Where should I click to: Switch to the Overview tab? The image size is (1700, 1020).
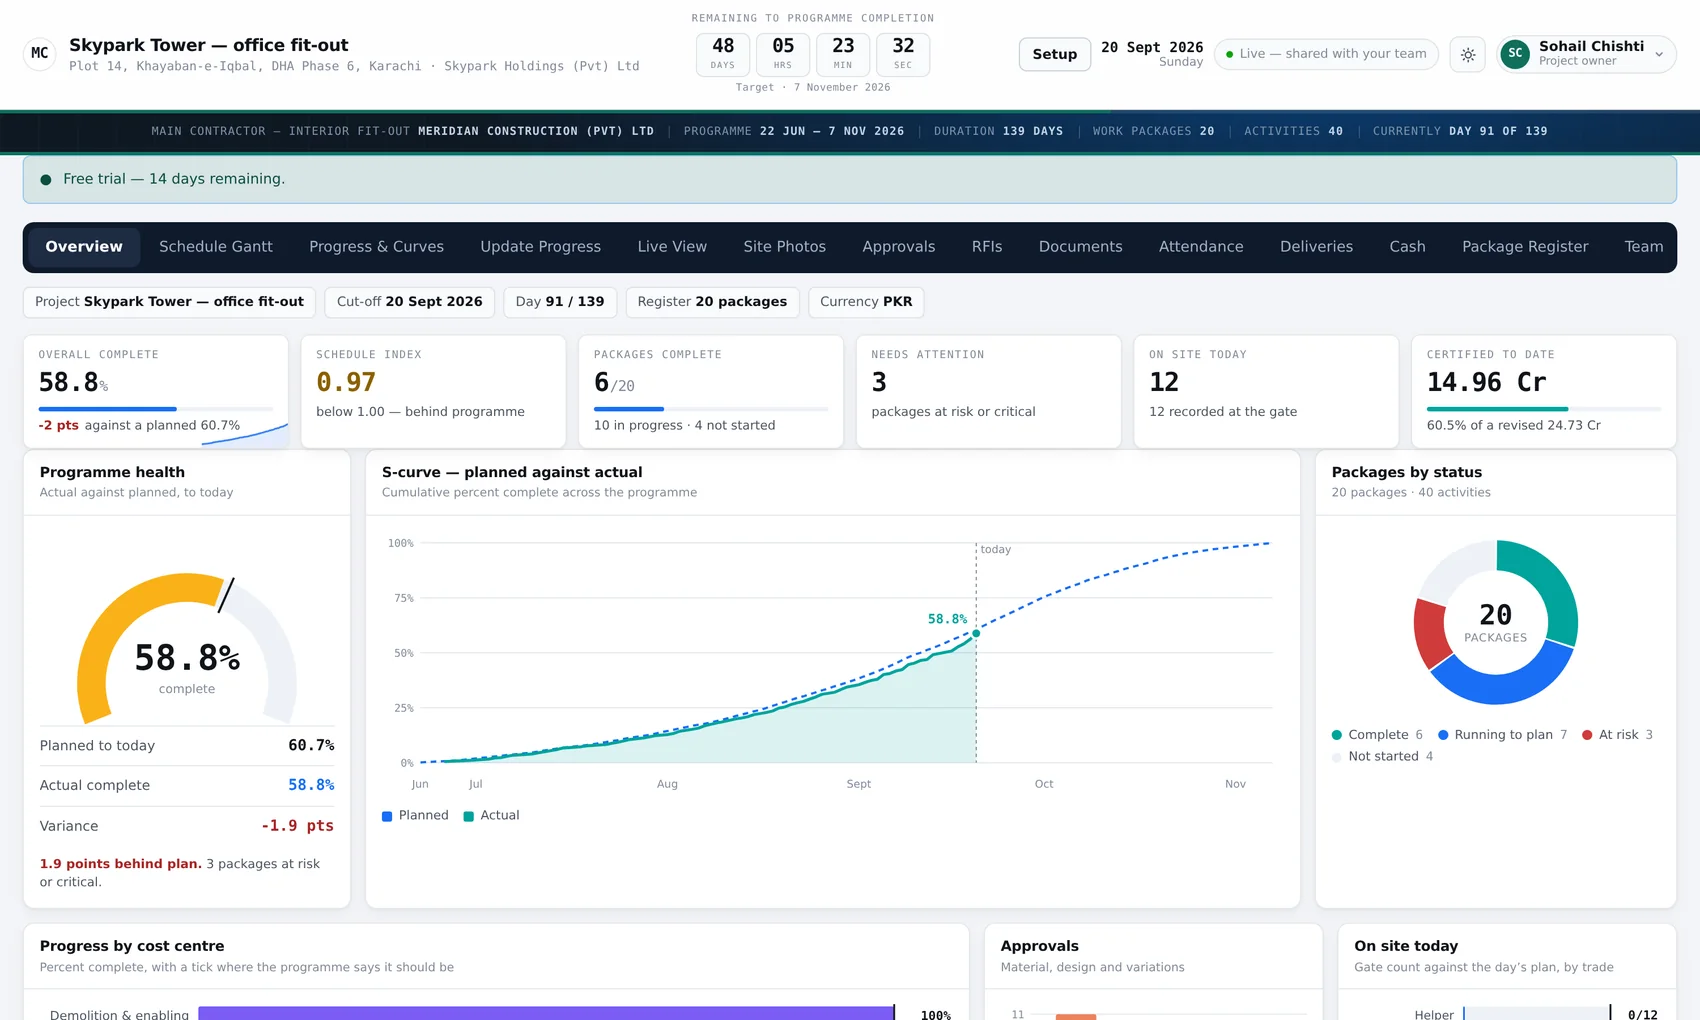(x=84, y=247)
